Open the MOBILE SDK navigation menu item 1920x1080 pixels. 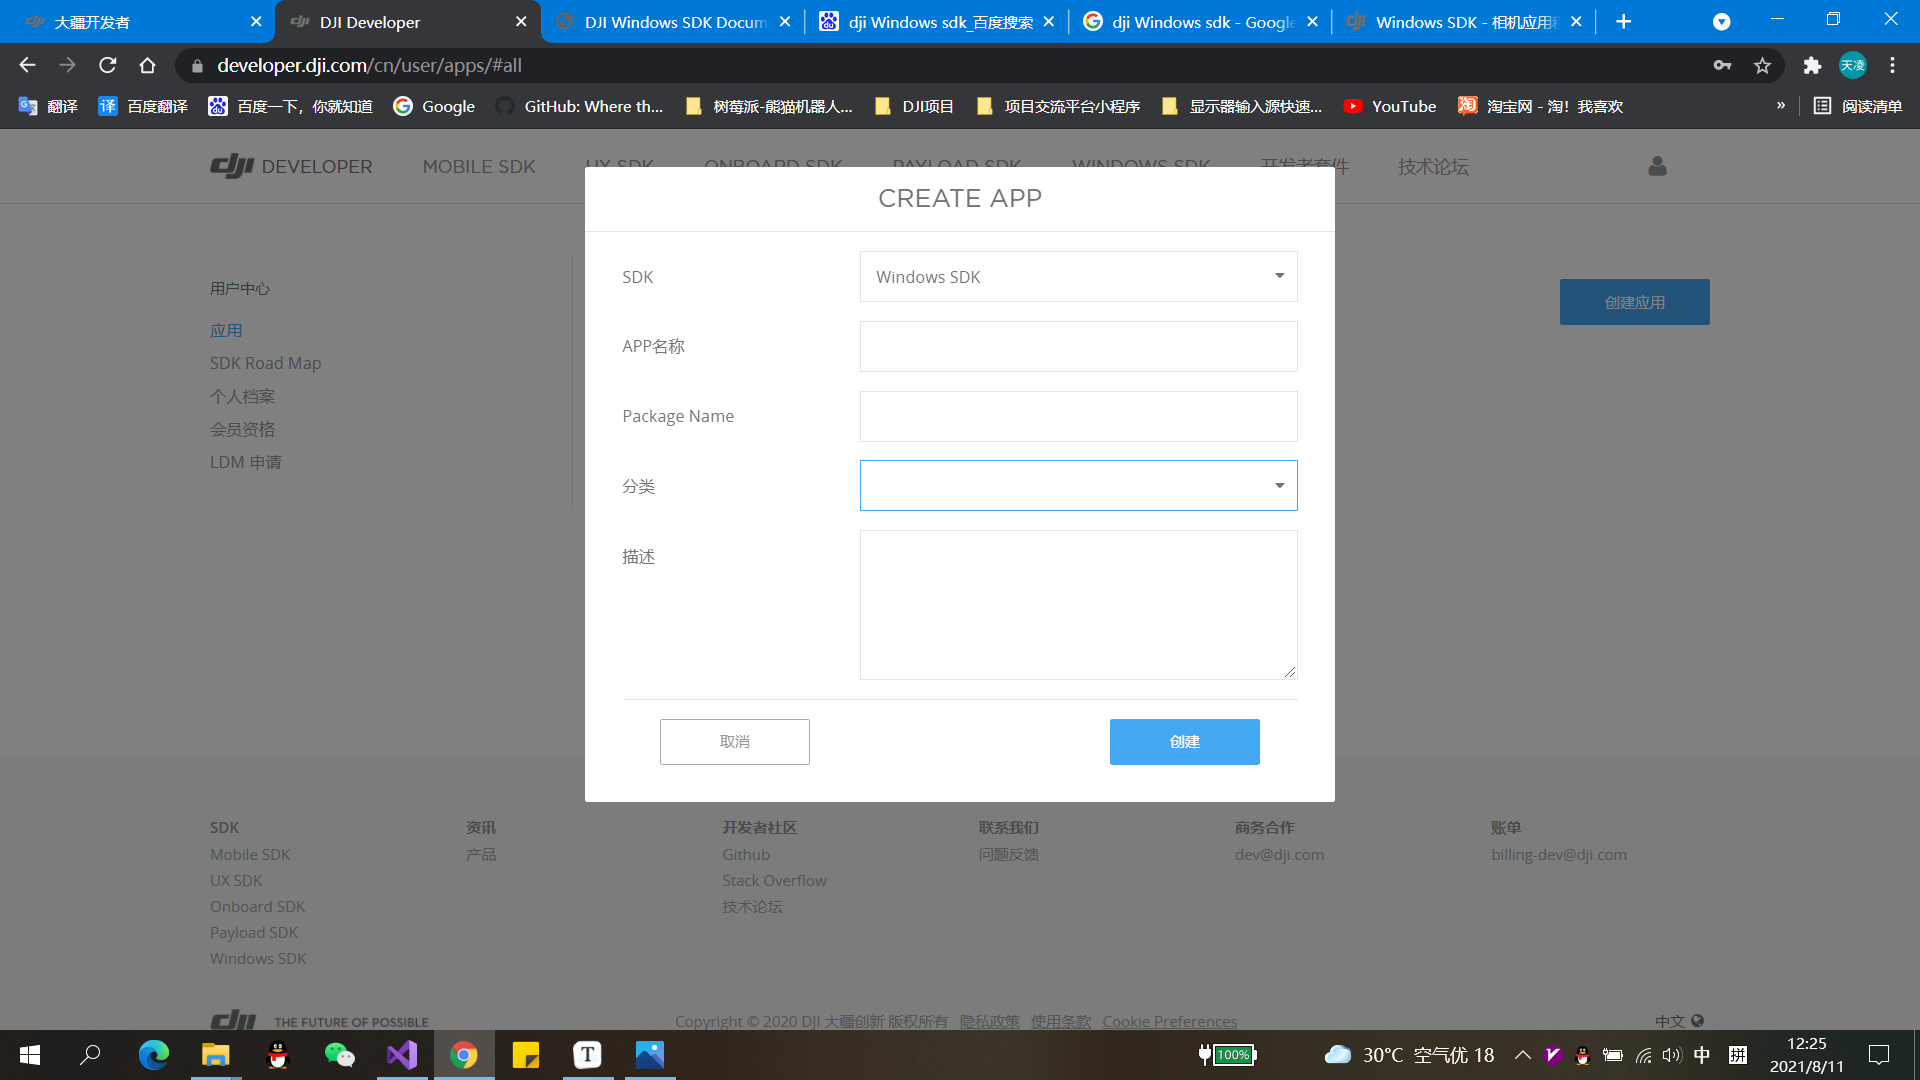[x=479, y=166]
